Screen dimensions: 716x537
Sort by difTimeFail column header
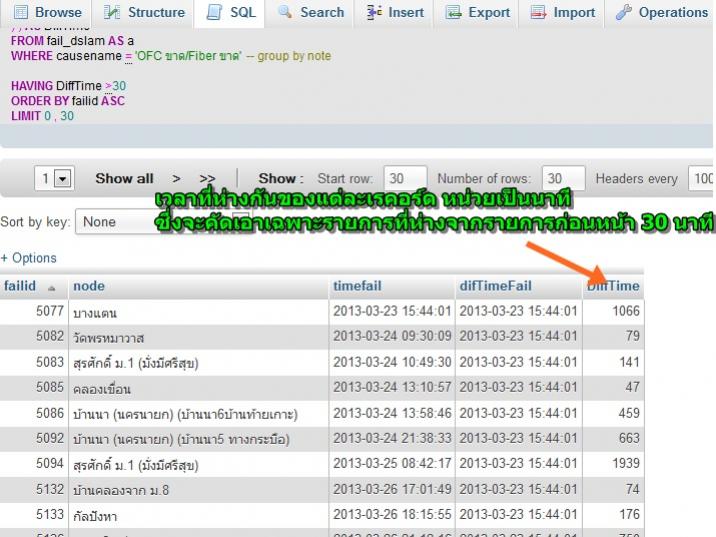tap(495, 286)
